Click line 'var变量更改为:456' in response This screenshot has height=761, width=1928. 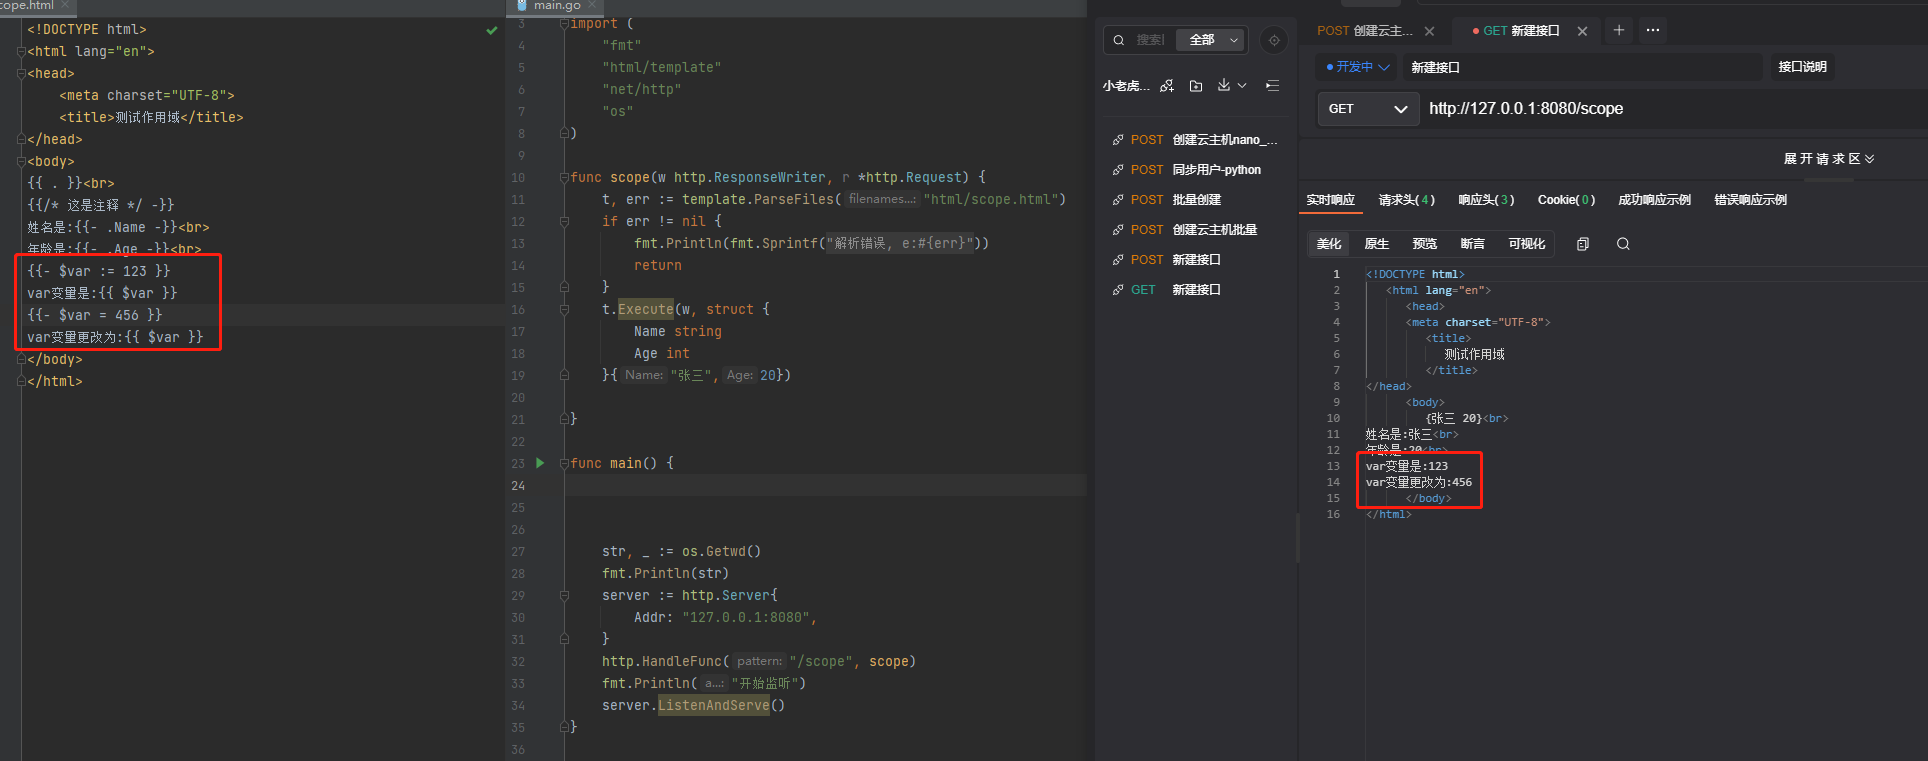pos(1419,482)
